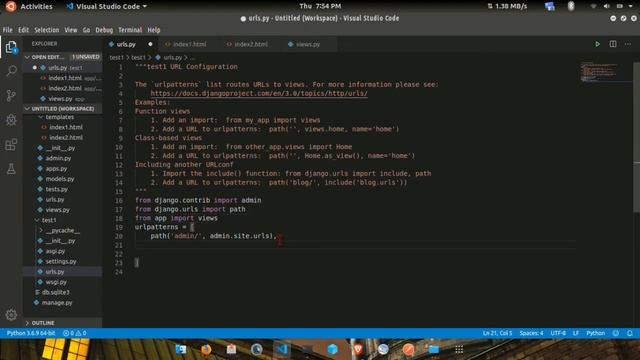Click the urls.py breadcrumb item

coord(173,58)
